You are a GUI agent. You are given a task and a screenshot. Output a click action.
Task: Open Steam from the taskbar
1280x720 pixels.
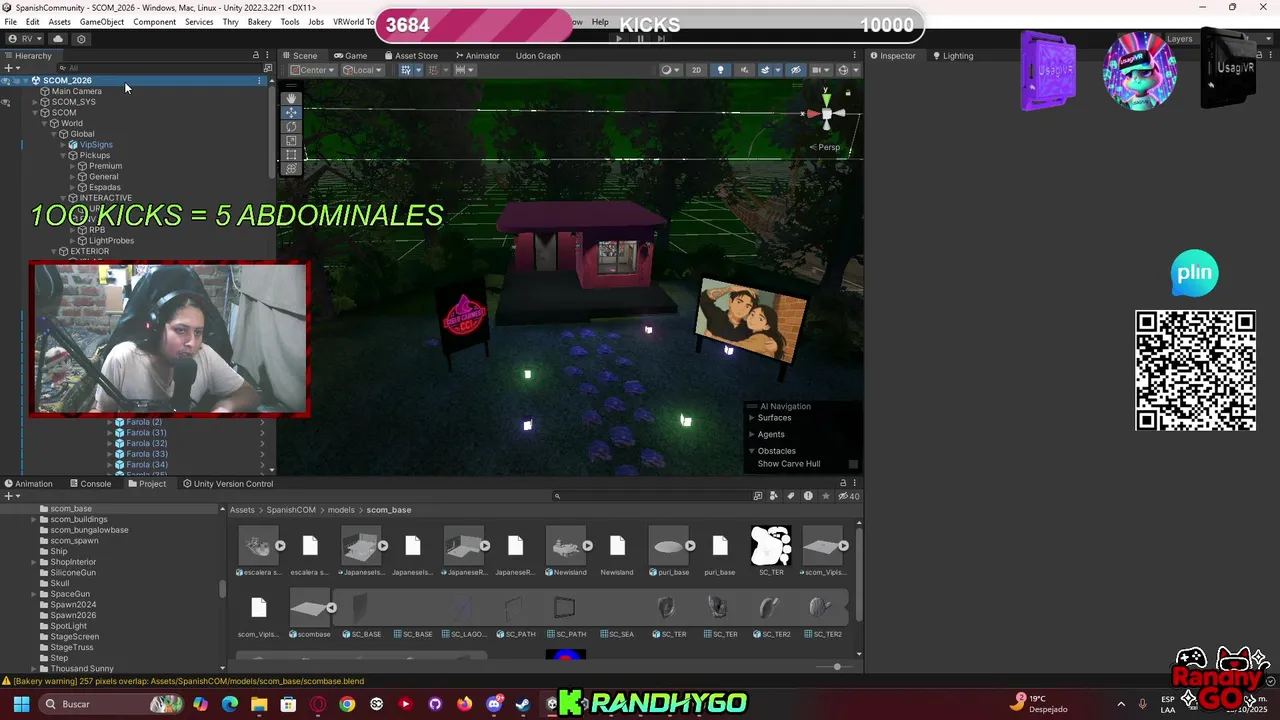(x=522, y=704)
